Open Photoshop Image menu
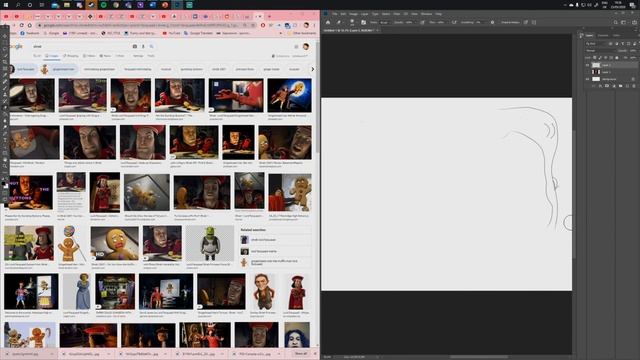The height and width of the screenshot is (360, 640). pos(353,14)
